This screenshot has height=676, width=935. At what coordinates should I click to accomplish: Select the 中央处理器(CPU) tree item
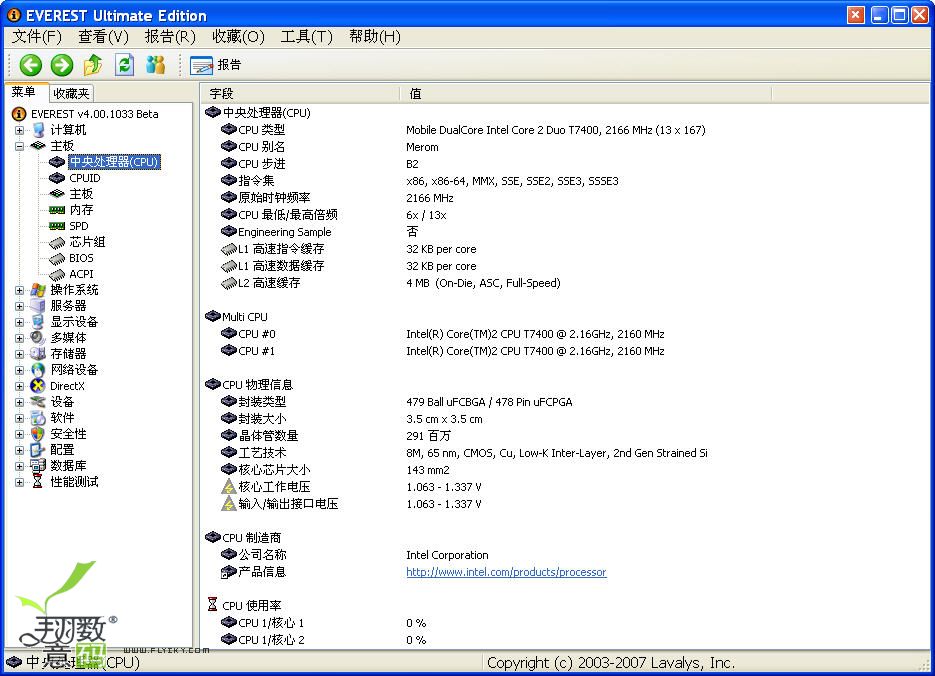[x=114, y=162]
